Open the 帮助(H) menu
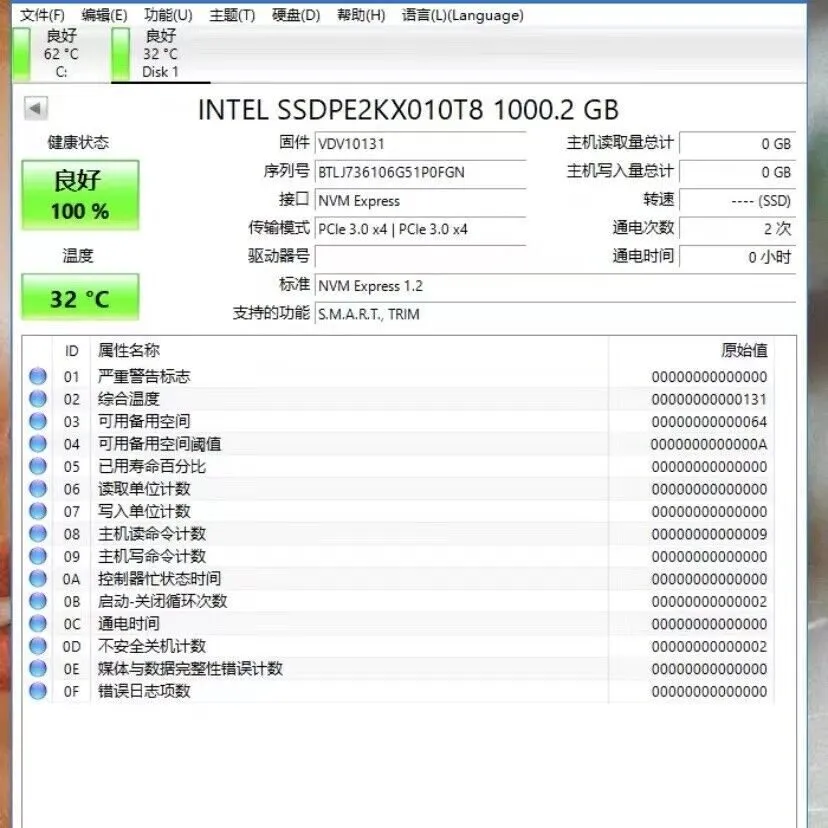Screen dimensions: 828x828 (x=361, y=15)
